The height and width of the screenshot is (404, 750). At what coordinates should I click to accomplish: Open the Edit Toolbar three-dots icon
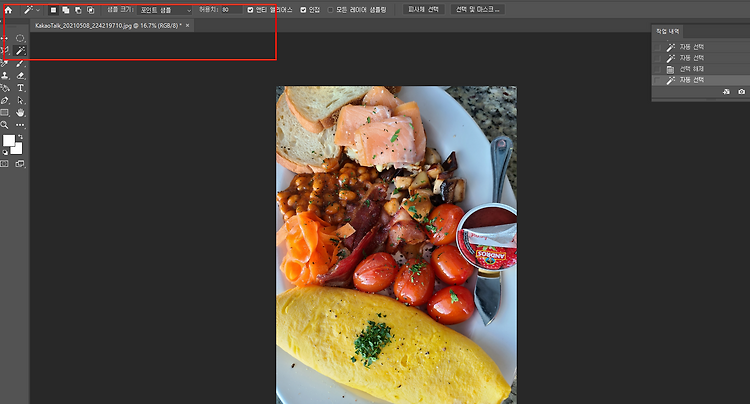click(20, 125)
